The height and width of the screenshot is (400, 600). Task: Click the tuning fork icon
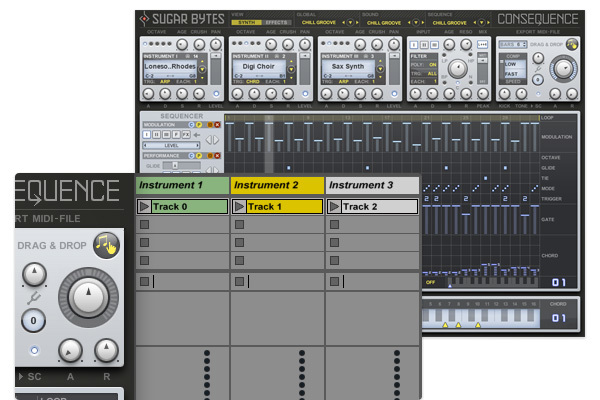click(x=34, y=299)
